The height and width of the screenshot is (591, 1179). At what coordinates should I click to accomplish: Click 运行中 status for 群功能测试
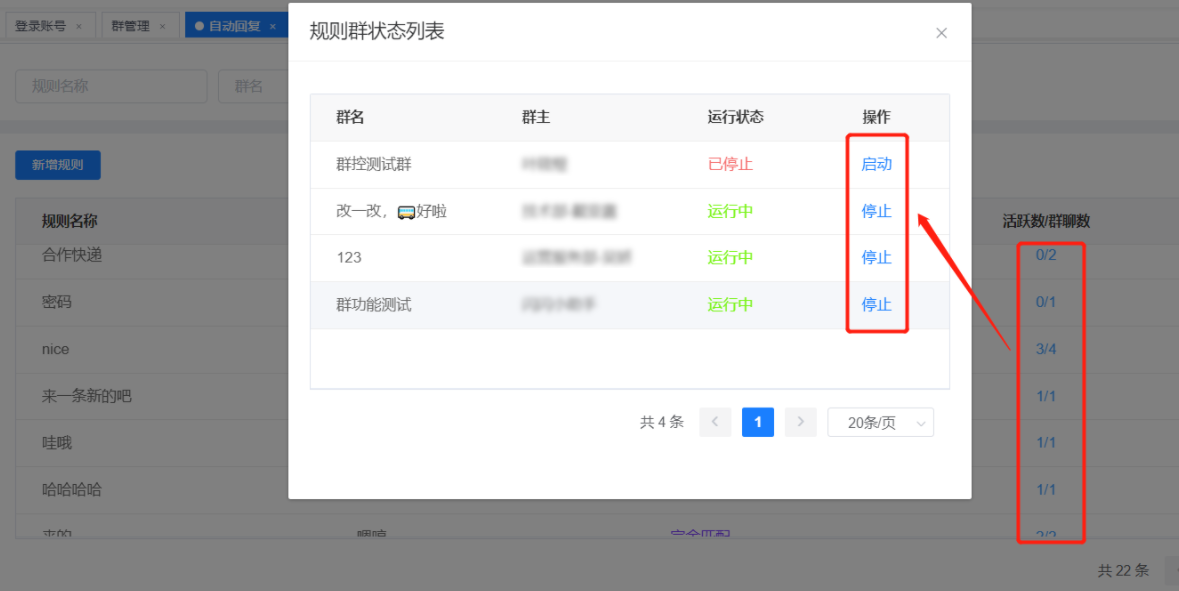click(730, 305)
